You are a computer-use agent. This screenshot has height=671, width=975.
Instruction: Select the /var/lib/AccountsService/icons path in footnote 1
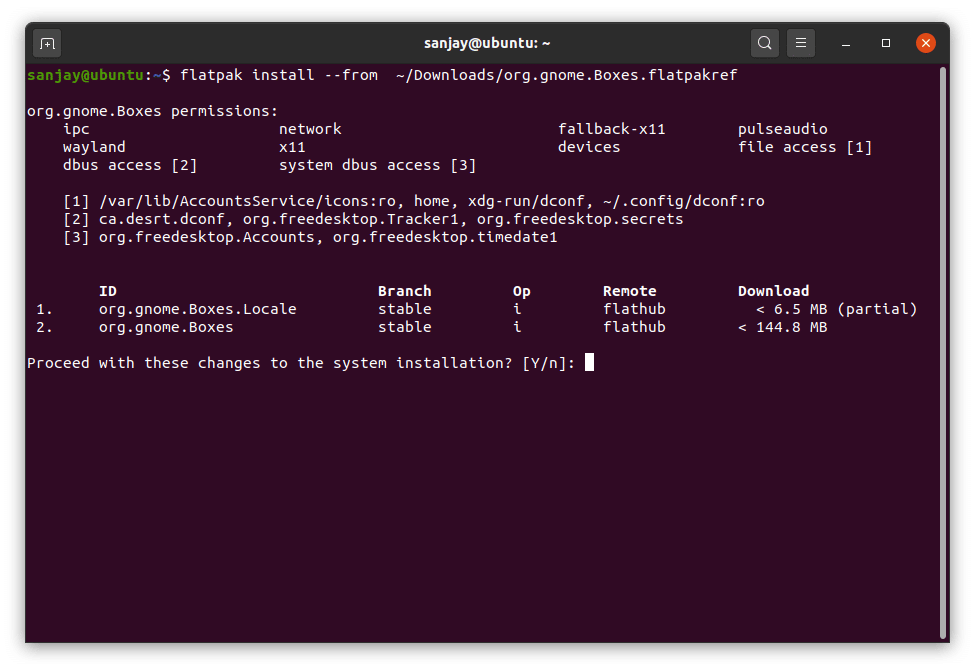[232, 200]
